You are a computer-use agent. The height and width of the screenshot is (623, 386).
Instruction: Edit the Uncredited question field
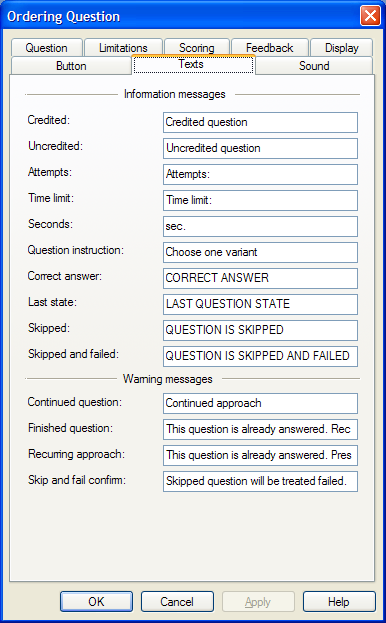click(x=260, y=148)
